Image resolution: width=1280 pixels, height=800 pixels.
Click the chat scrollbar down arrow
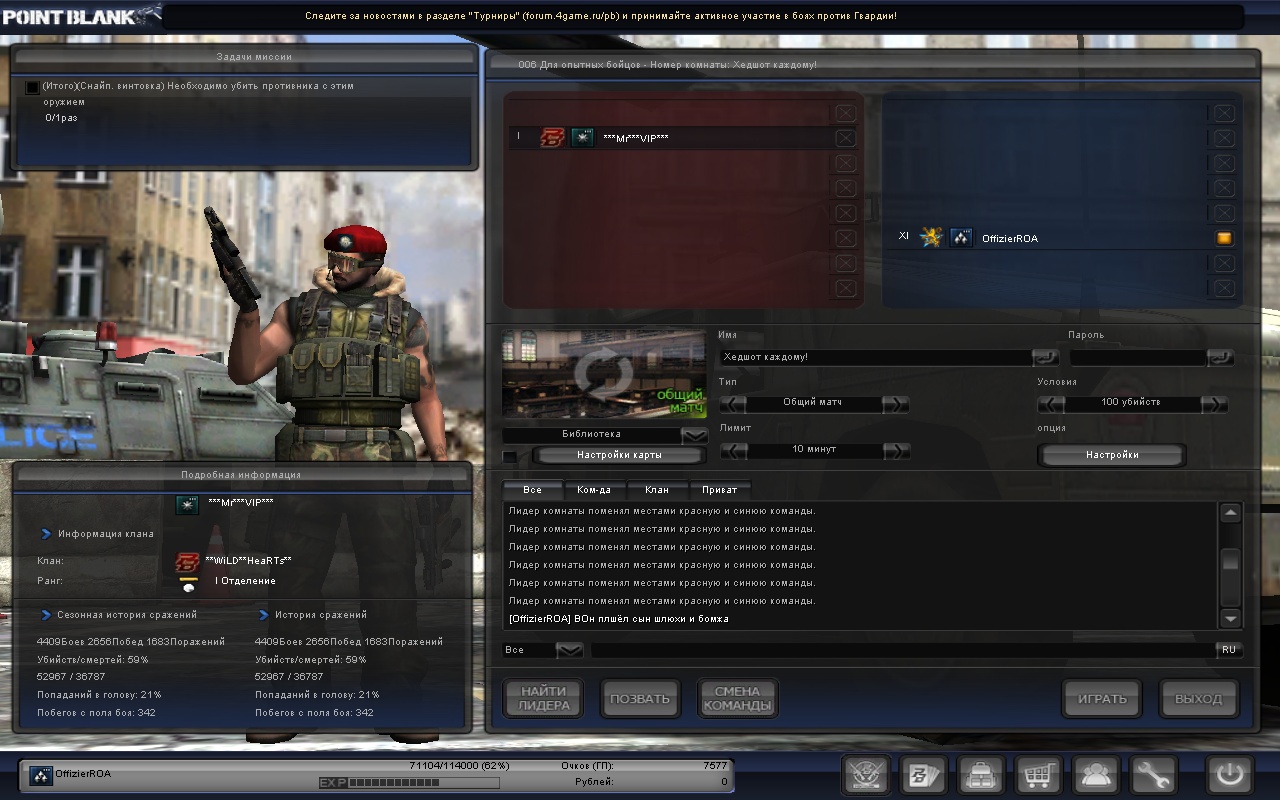[1230, 617]
